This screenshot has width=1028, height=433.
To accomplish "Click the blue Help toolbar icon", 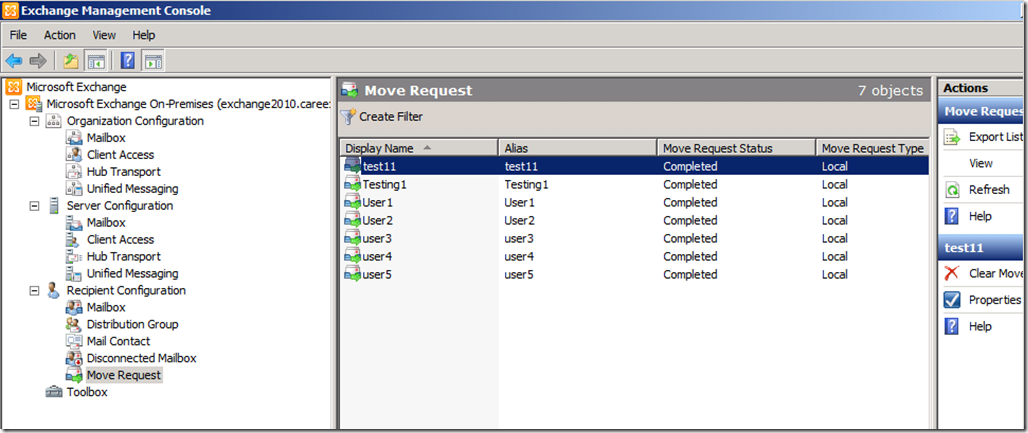I will 128,61.
